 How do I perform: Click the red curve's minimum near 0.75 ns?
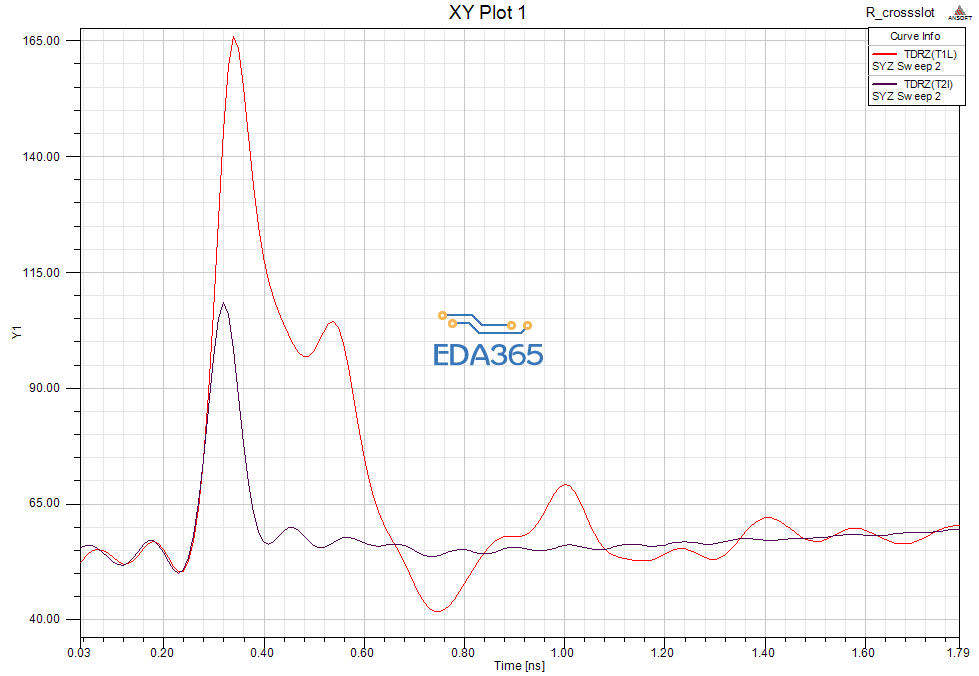tap(437, 611)
